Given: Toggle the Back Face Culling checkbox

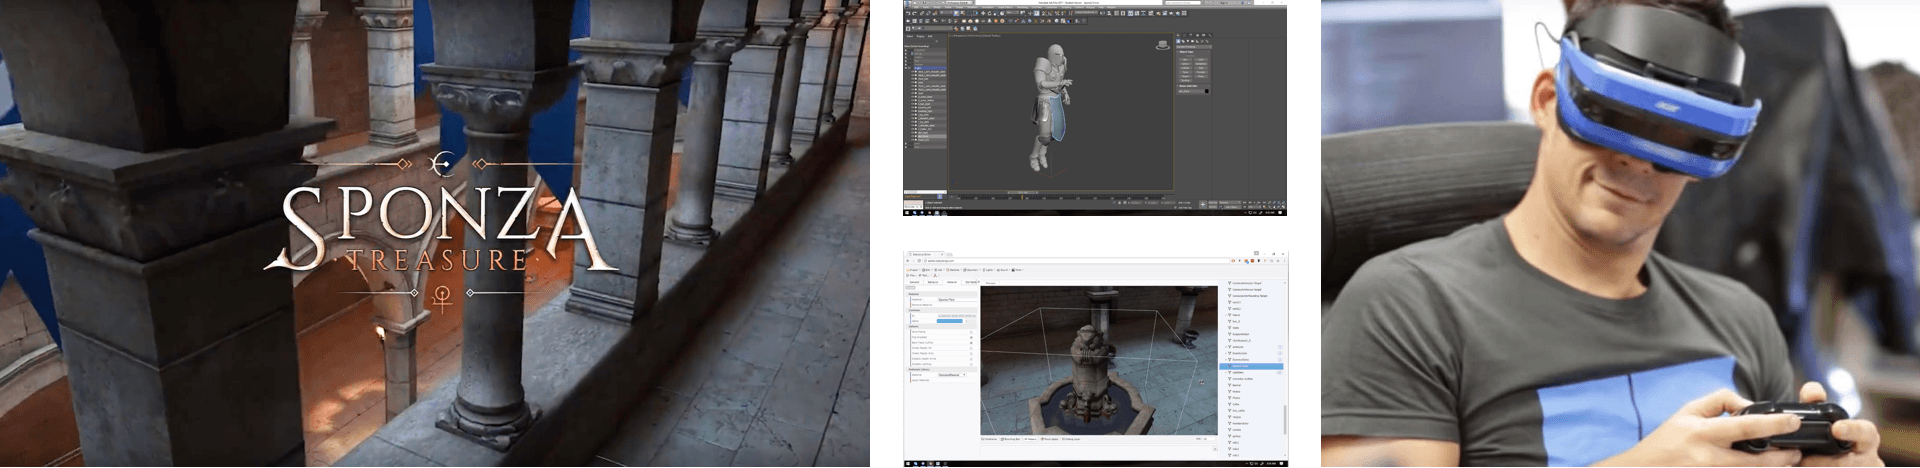Looking at the screenshot, I should click(x=971, y=343).
